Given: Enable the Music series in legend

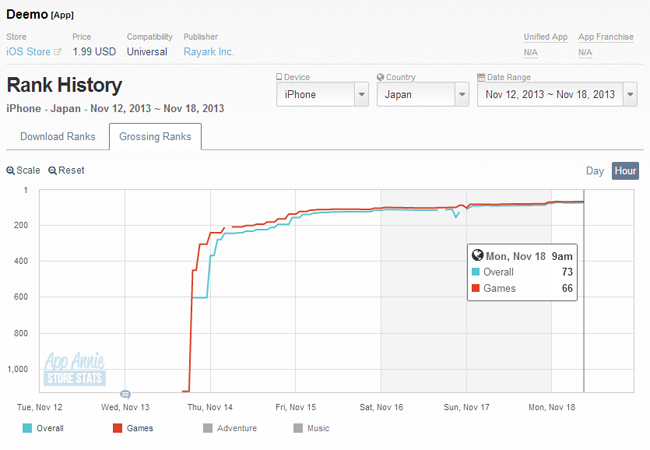Looking at the screenshot, I should pyautogui.click(x=311, y=428).
